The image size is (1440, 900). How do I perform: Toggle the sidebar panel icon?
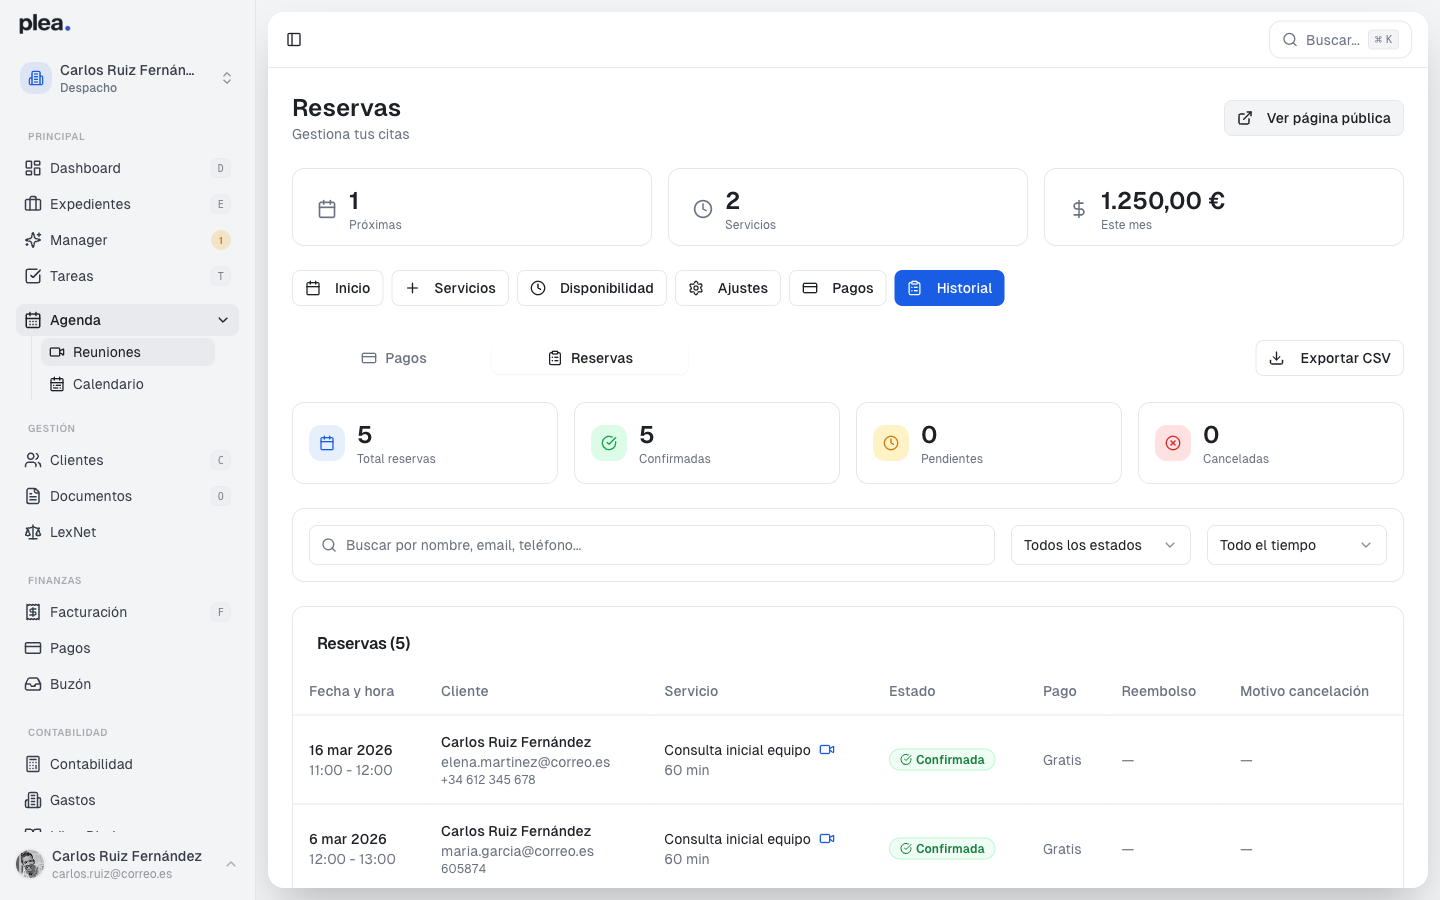tap(294, 40)
